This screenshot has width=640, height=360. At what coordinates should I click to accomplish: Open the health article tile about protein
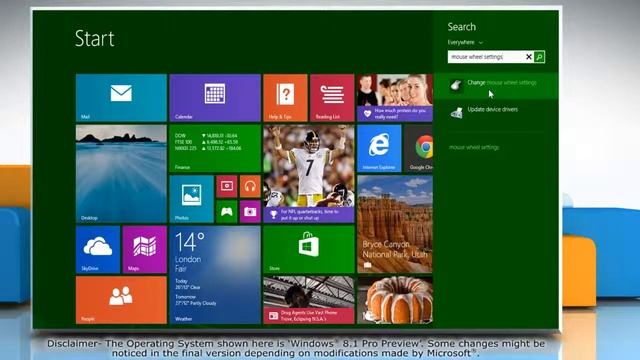pos(395,98)
